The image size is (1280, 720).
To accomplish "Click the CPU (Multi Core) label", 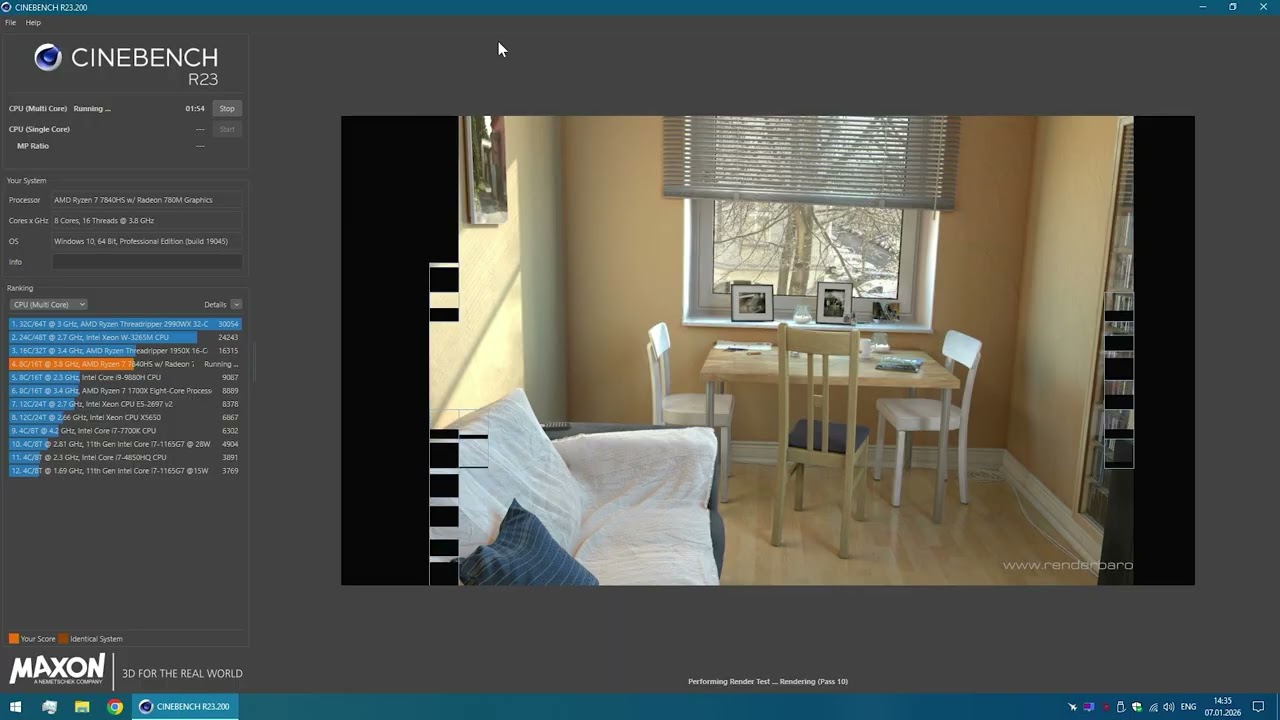I will coord(39,108).
